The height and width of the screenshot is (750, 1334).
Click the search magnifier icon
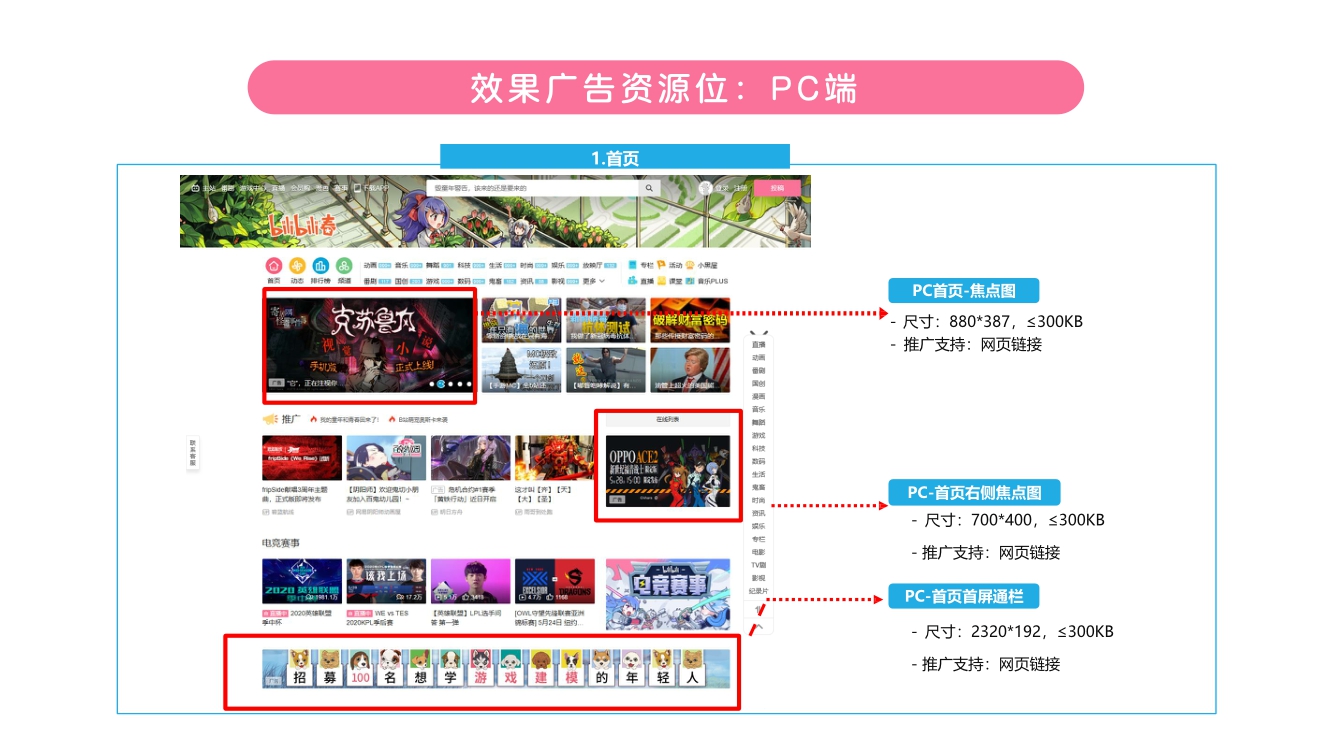point(650,188)
